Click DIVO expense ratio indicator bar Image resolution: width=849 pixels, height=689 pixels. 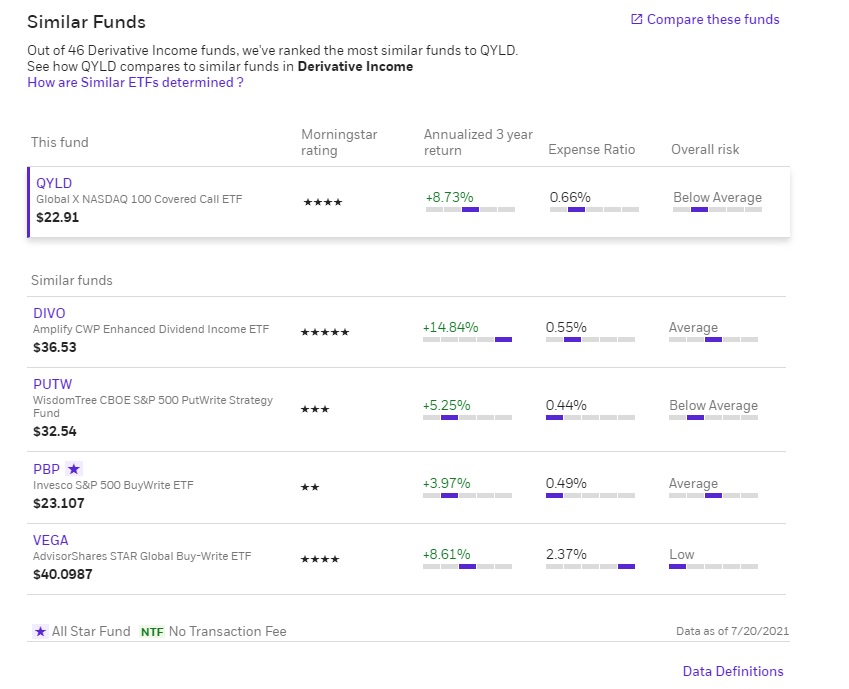tap(590, 340)
